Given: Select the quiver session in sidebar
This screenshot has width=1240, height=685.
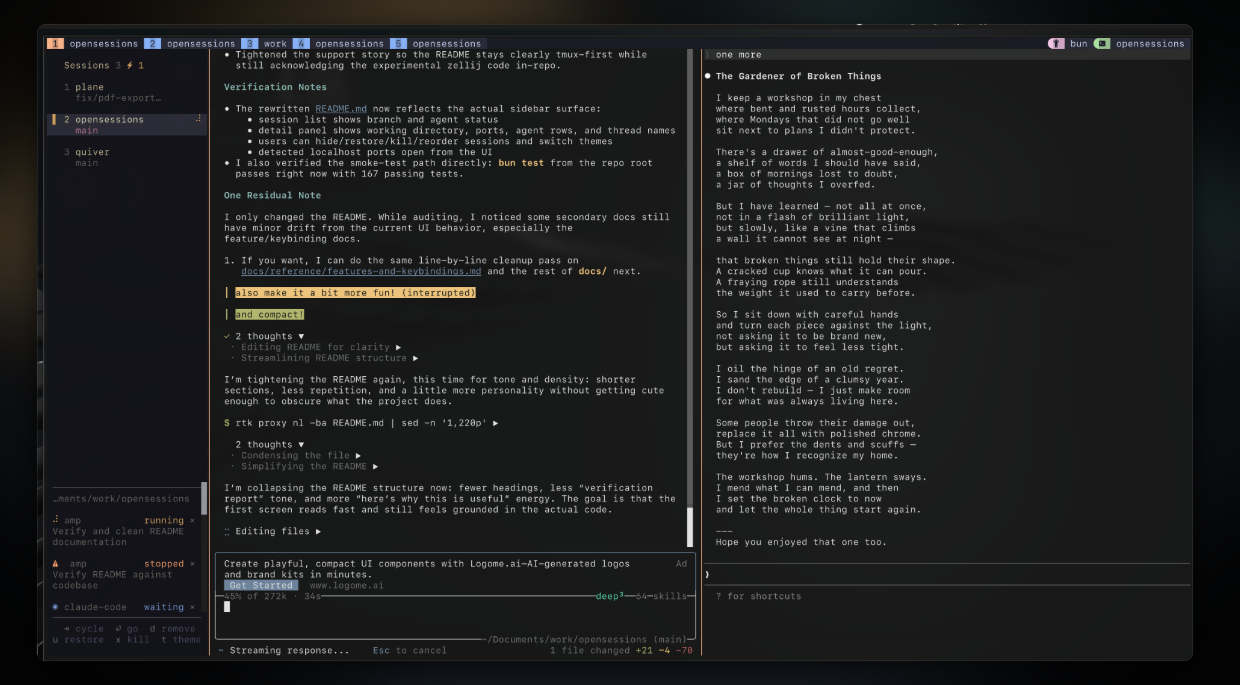Looking at the screenshot, I should pos(92,152).
